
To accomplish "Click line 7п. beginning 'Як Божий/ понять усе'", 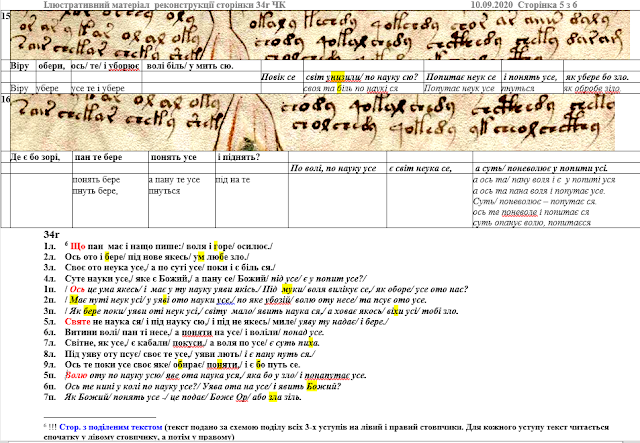I will 183,397.
